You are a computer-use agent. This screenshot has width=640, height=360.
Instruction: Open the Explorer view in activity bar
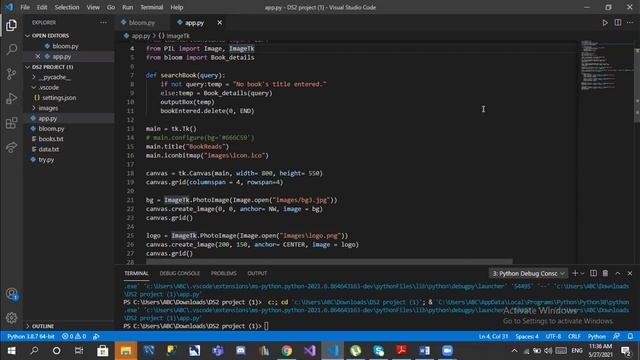point(11,25)
